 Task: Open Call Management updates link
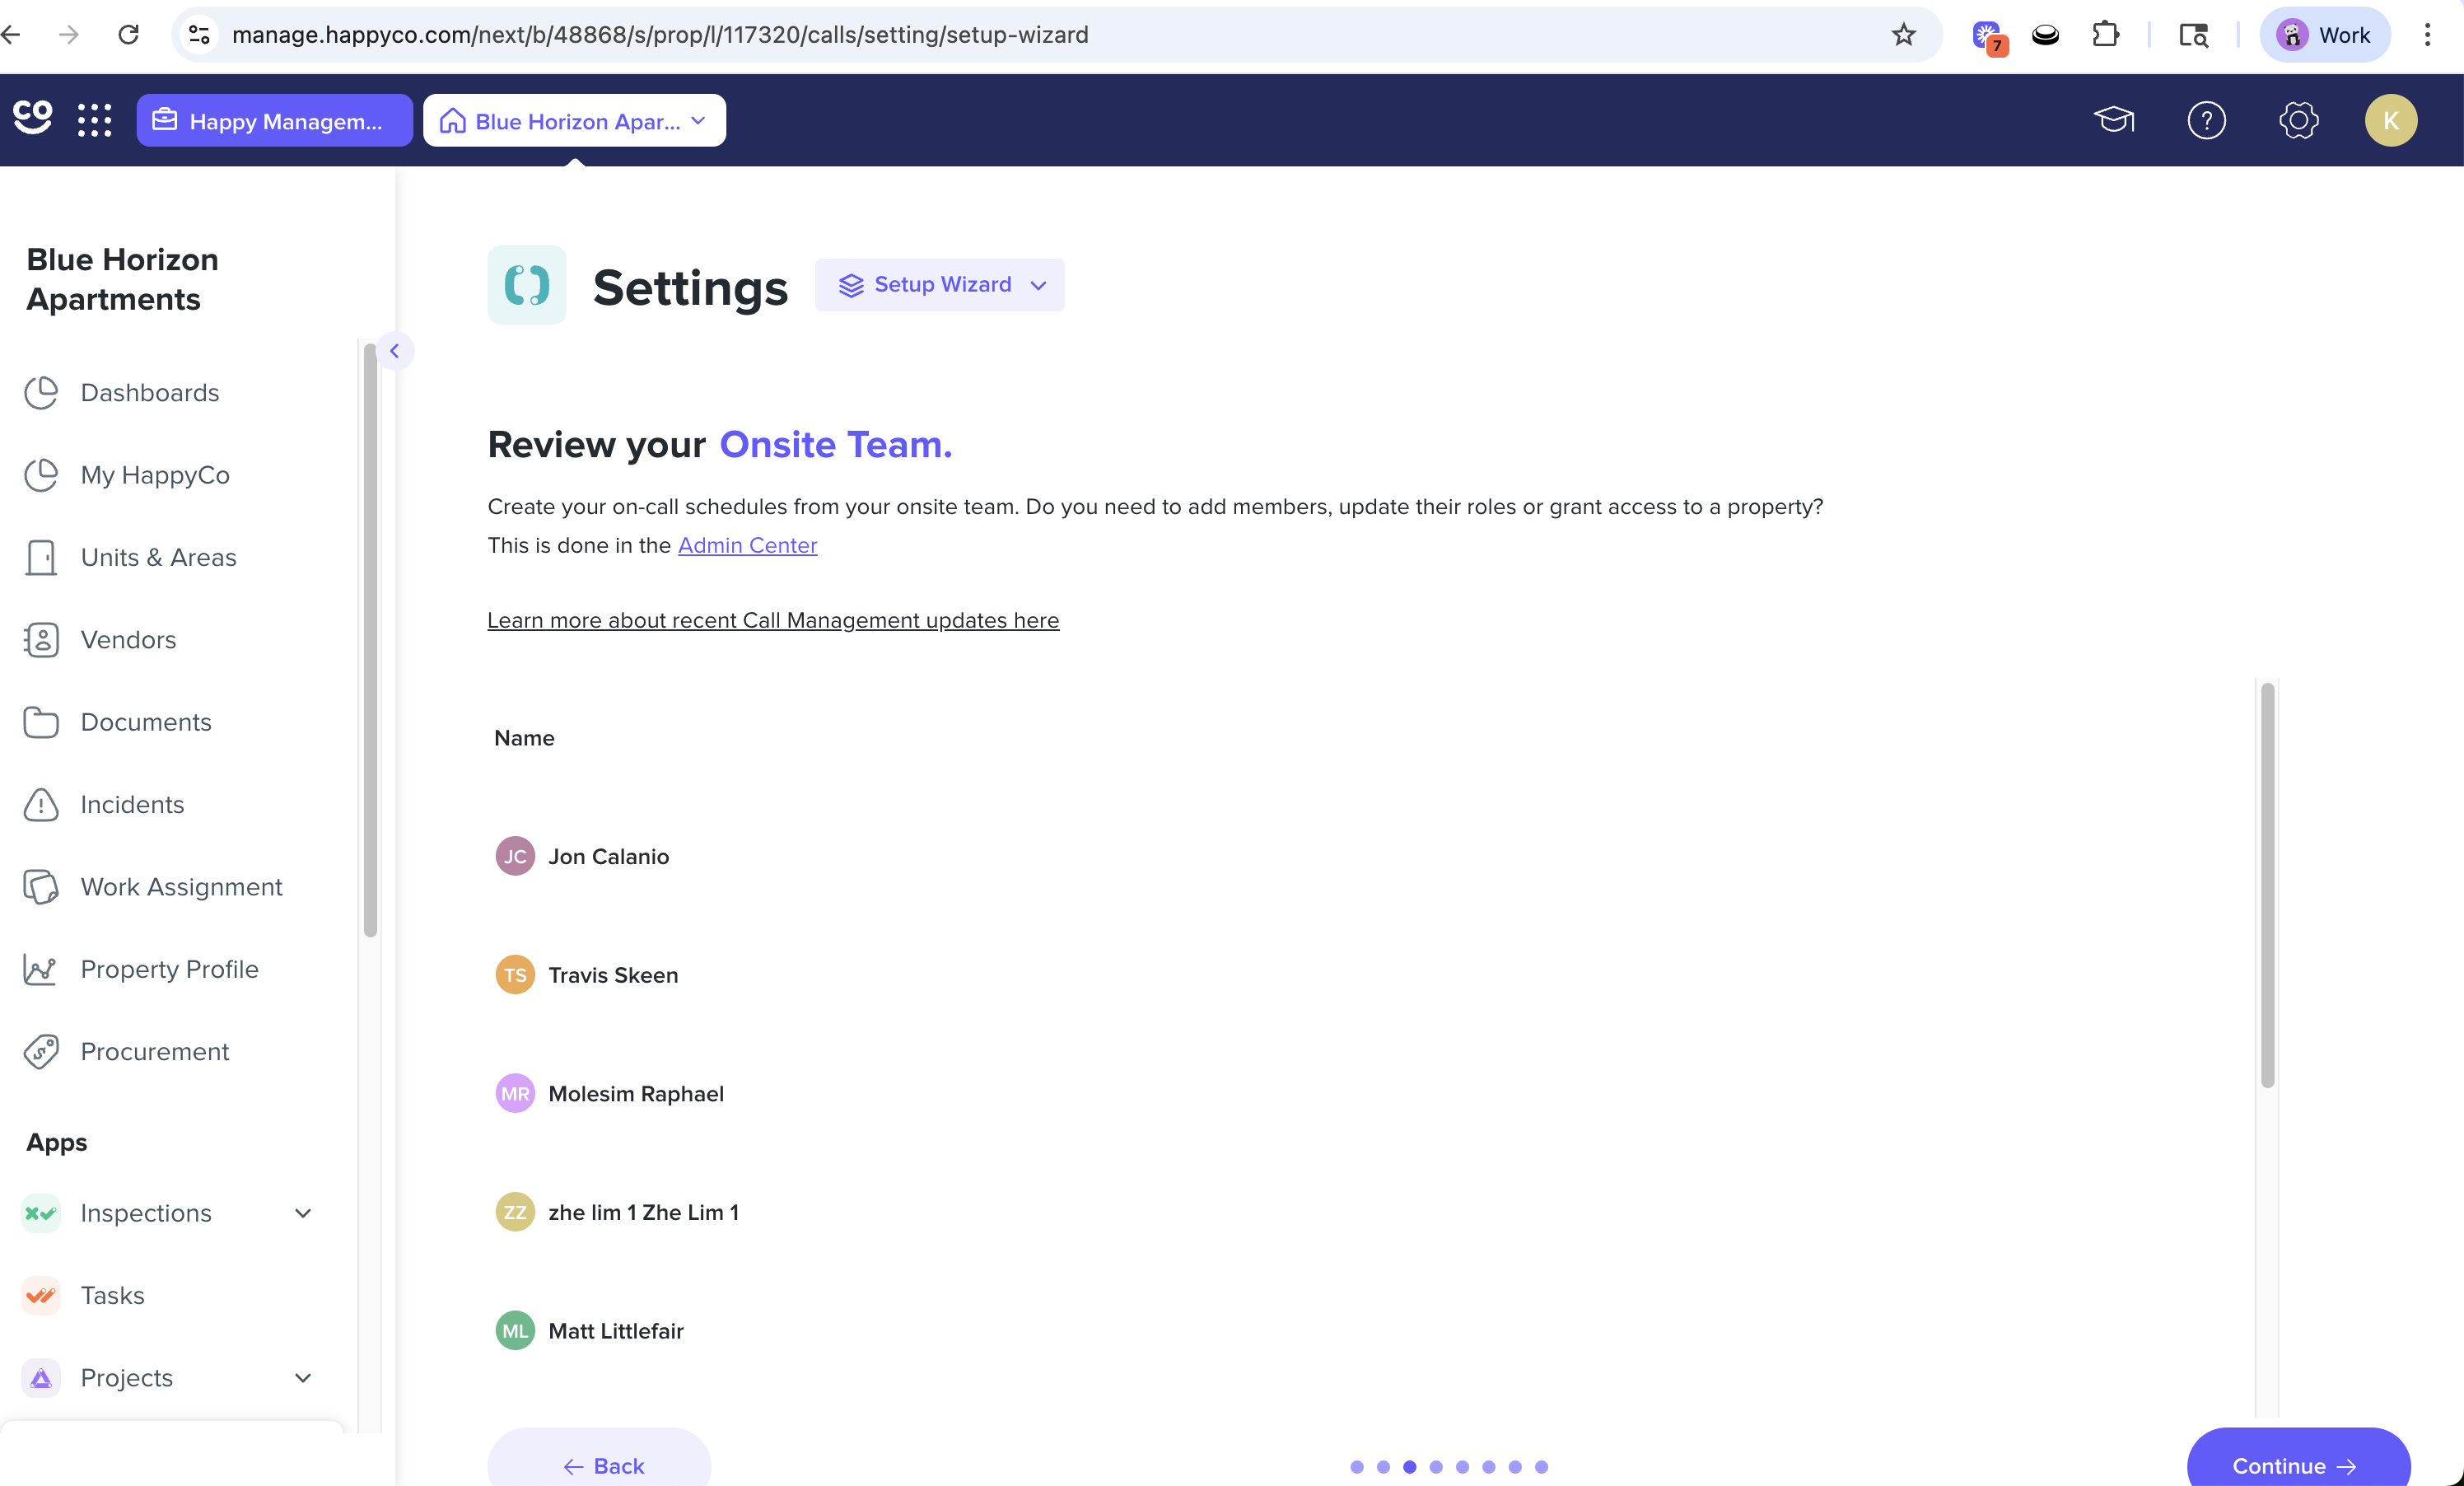[x=773, y=620]
